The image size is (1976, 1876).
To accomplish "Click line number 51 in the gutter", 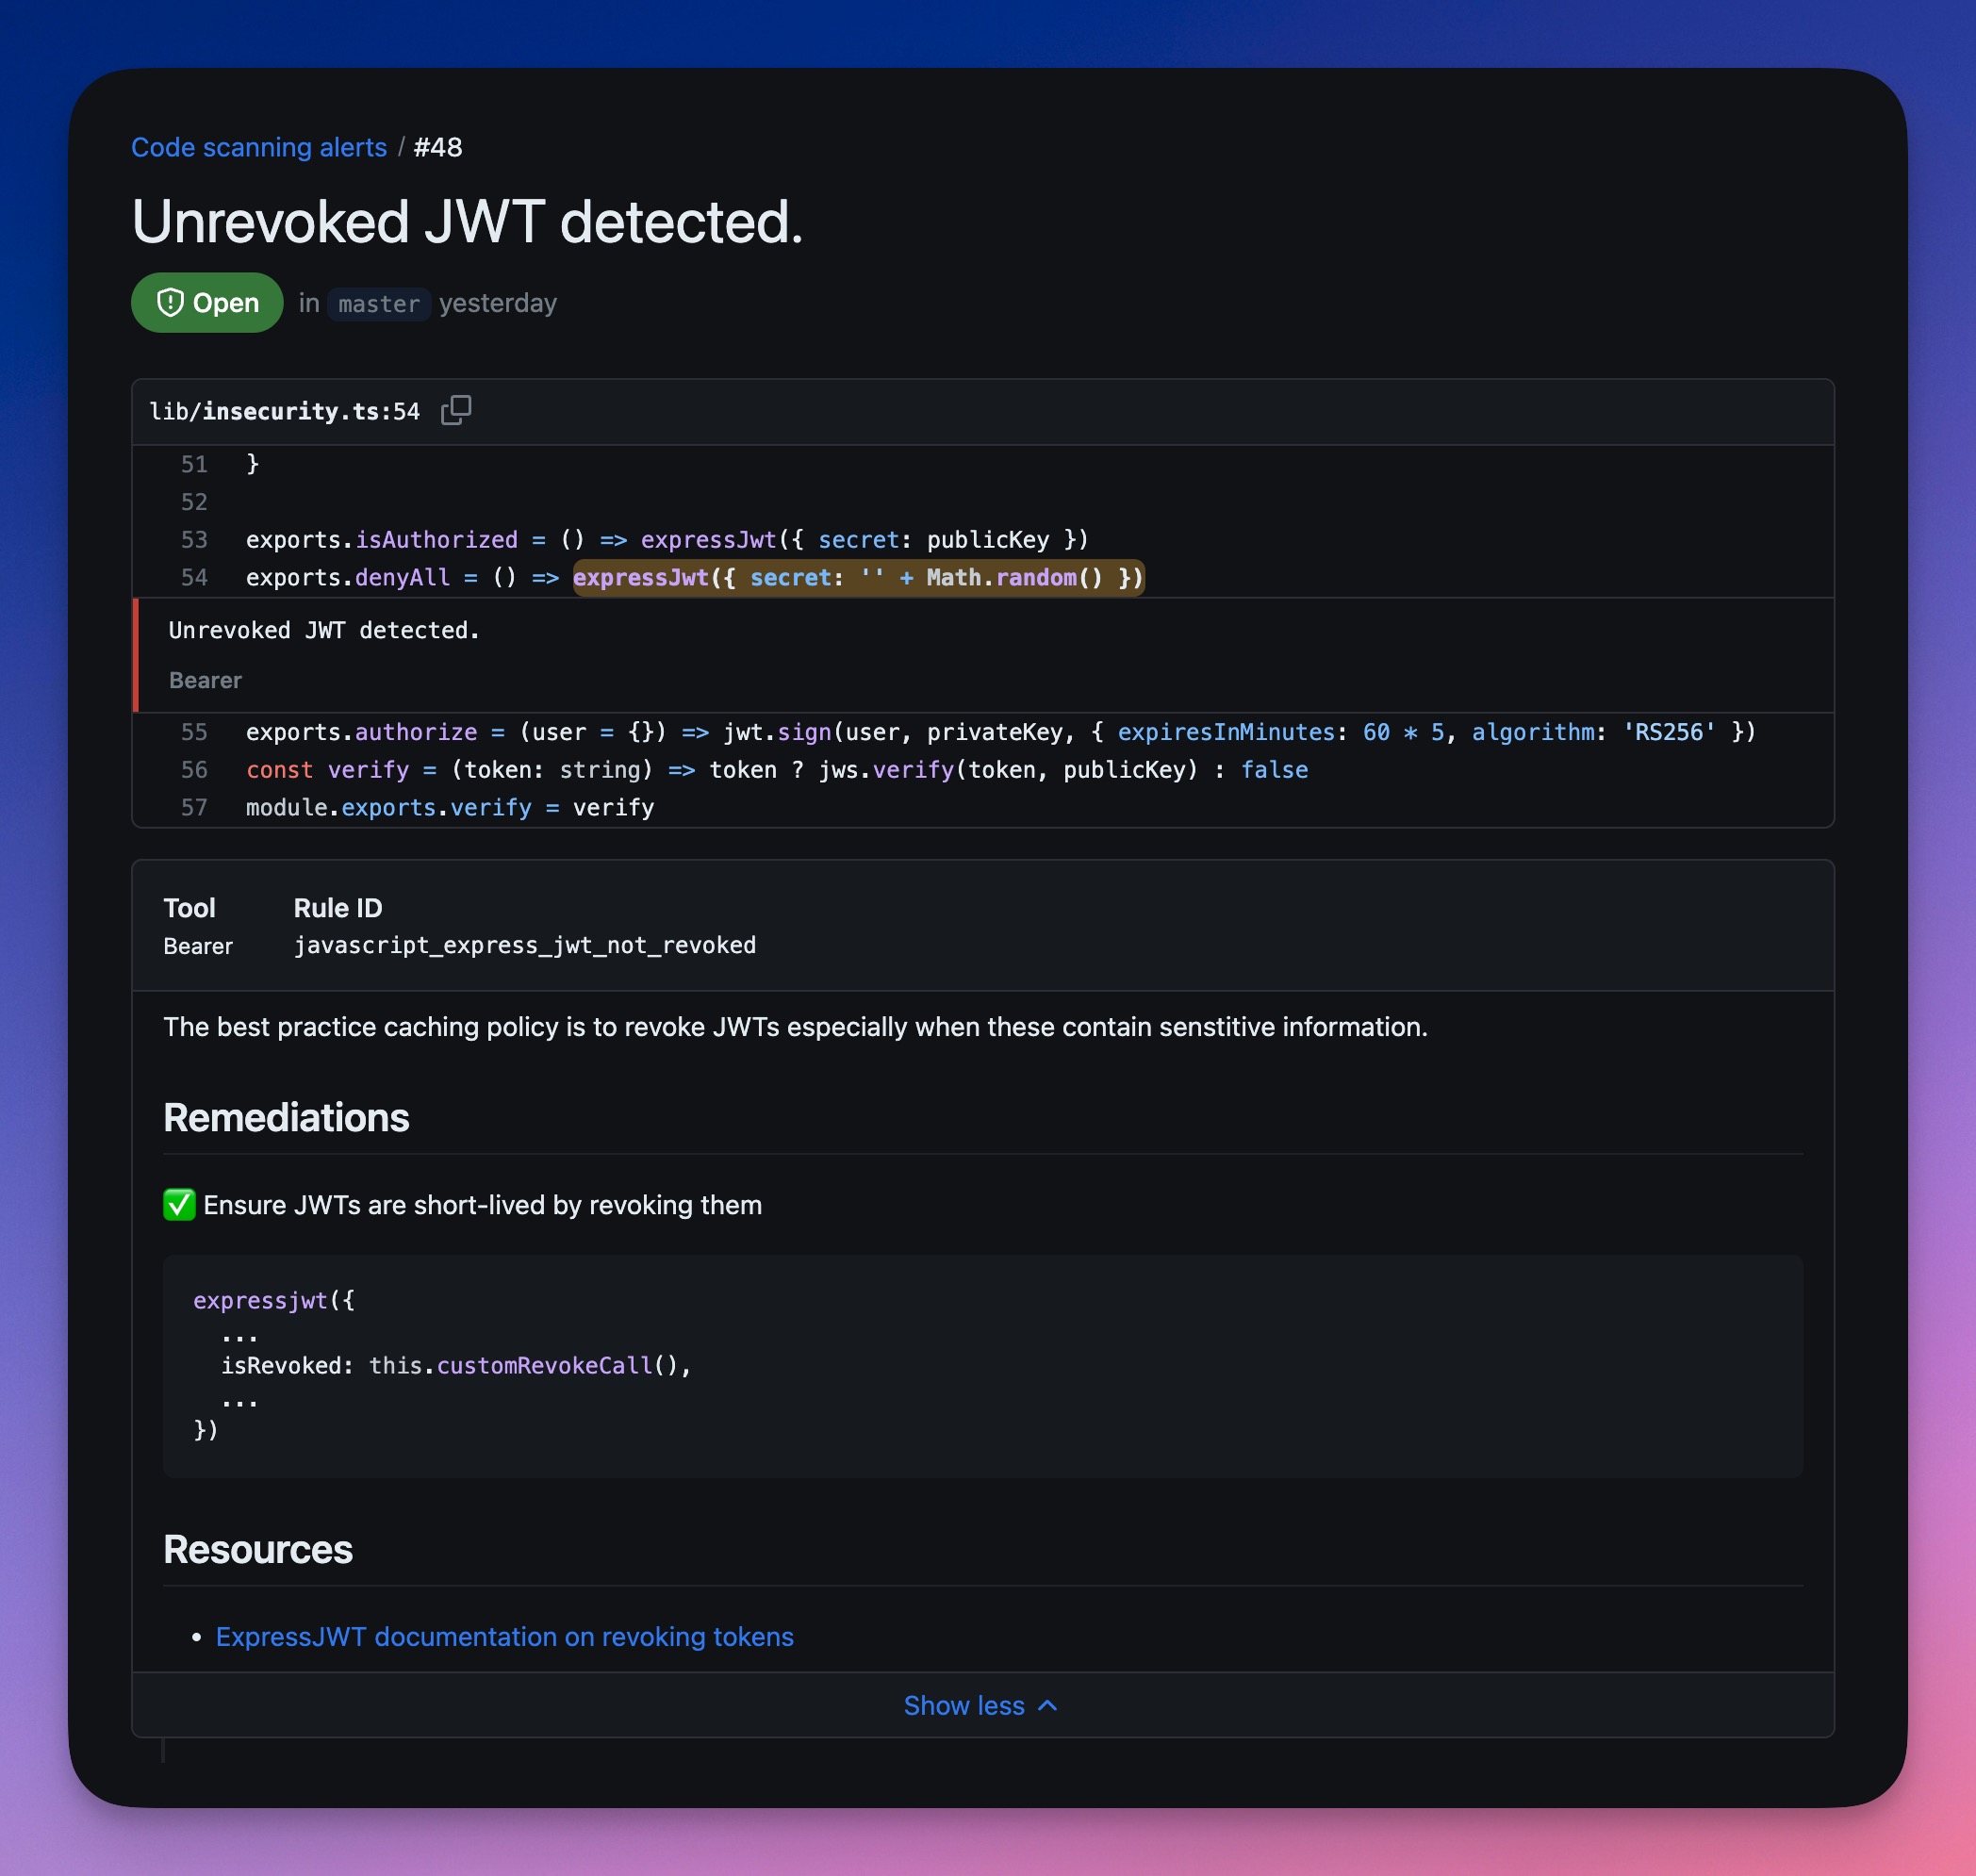I will [x=194, y=464].
